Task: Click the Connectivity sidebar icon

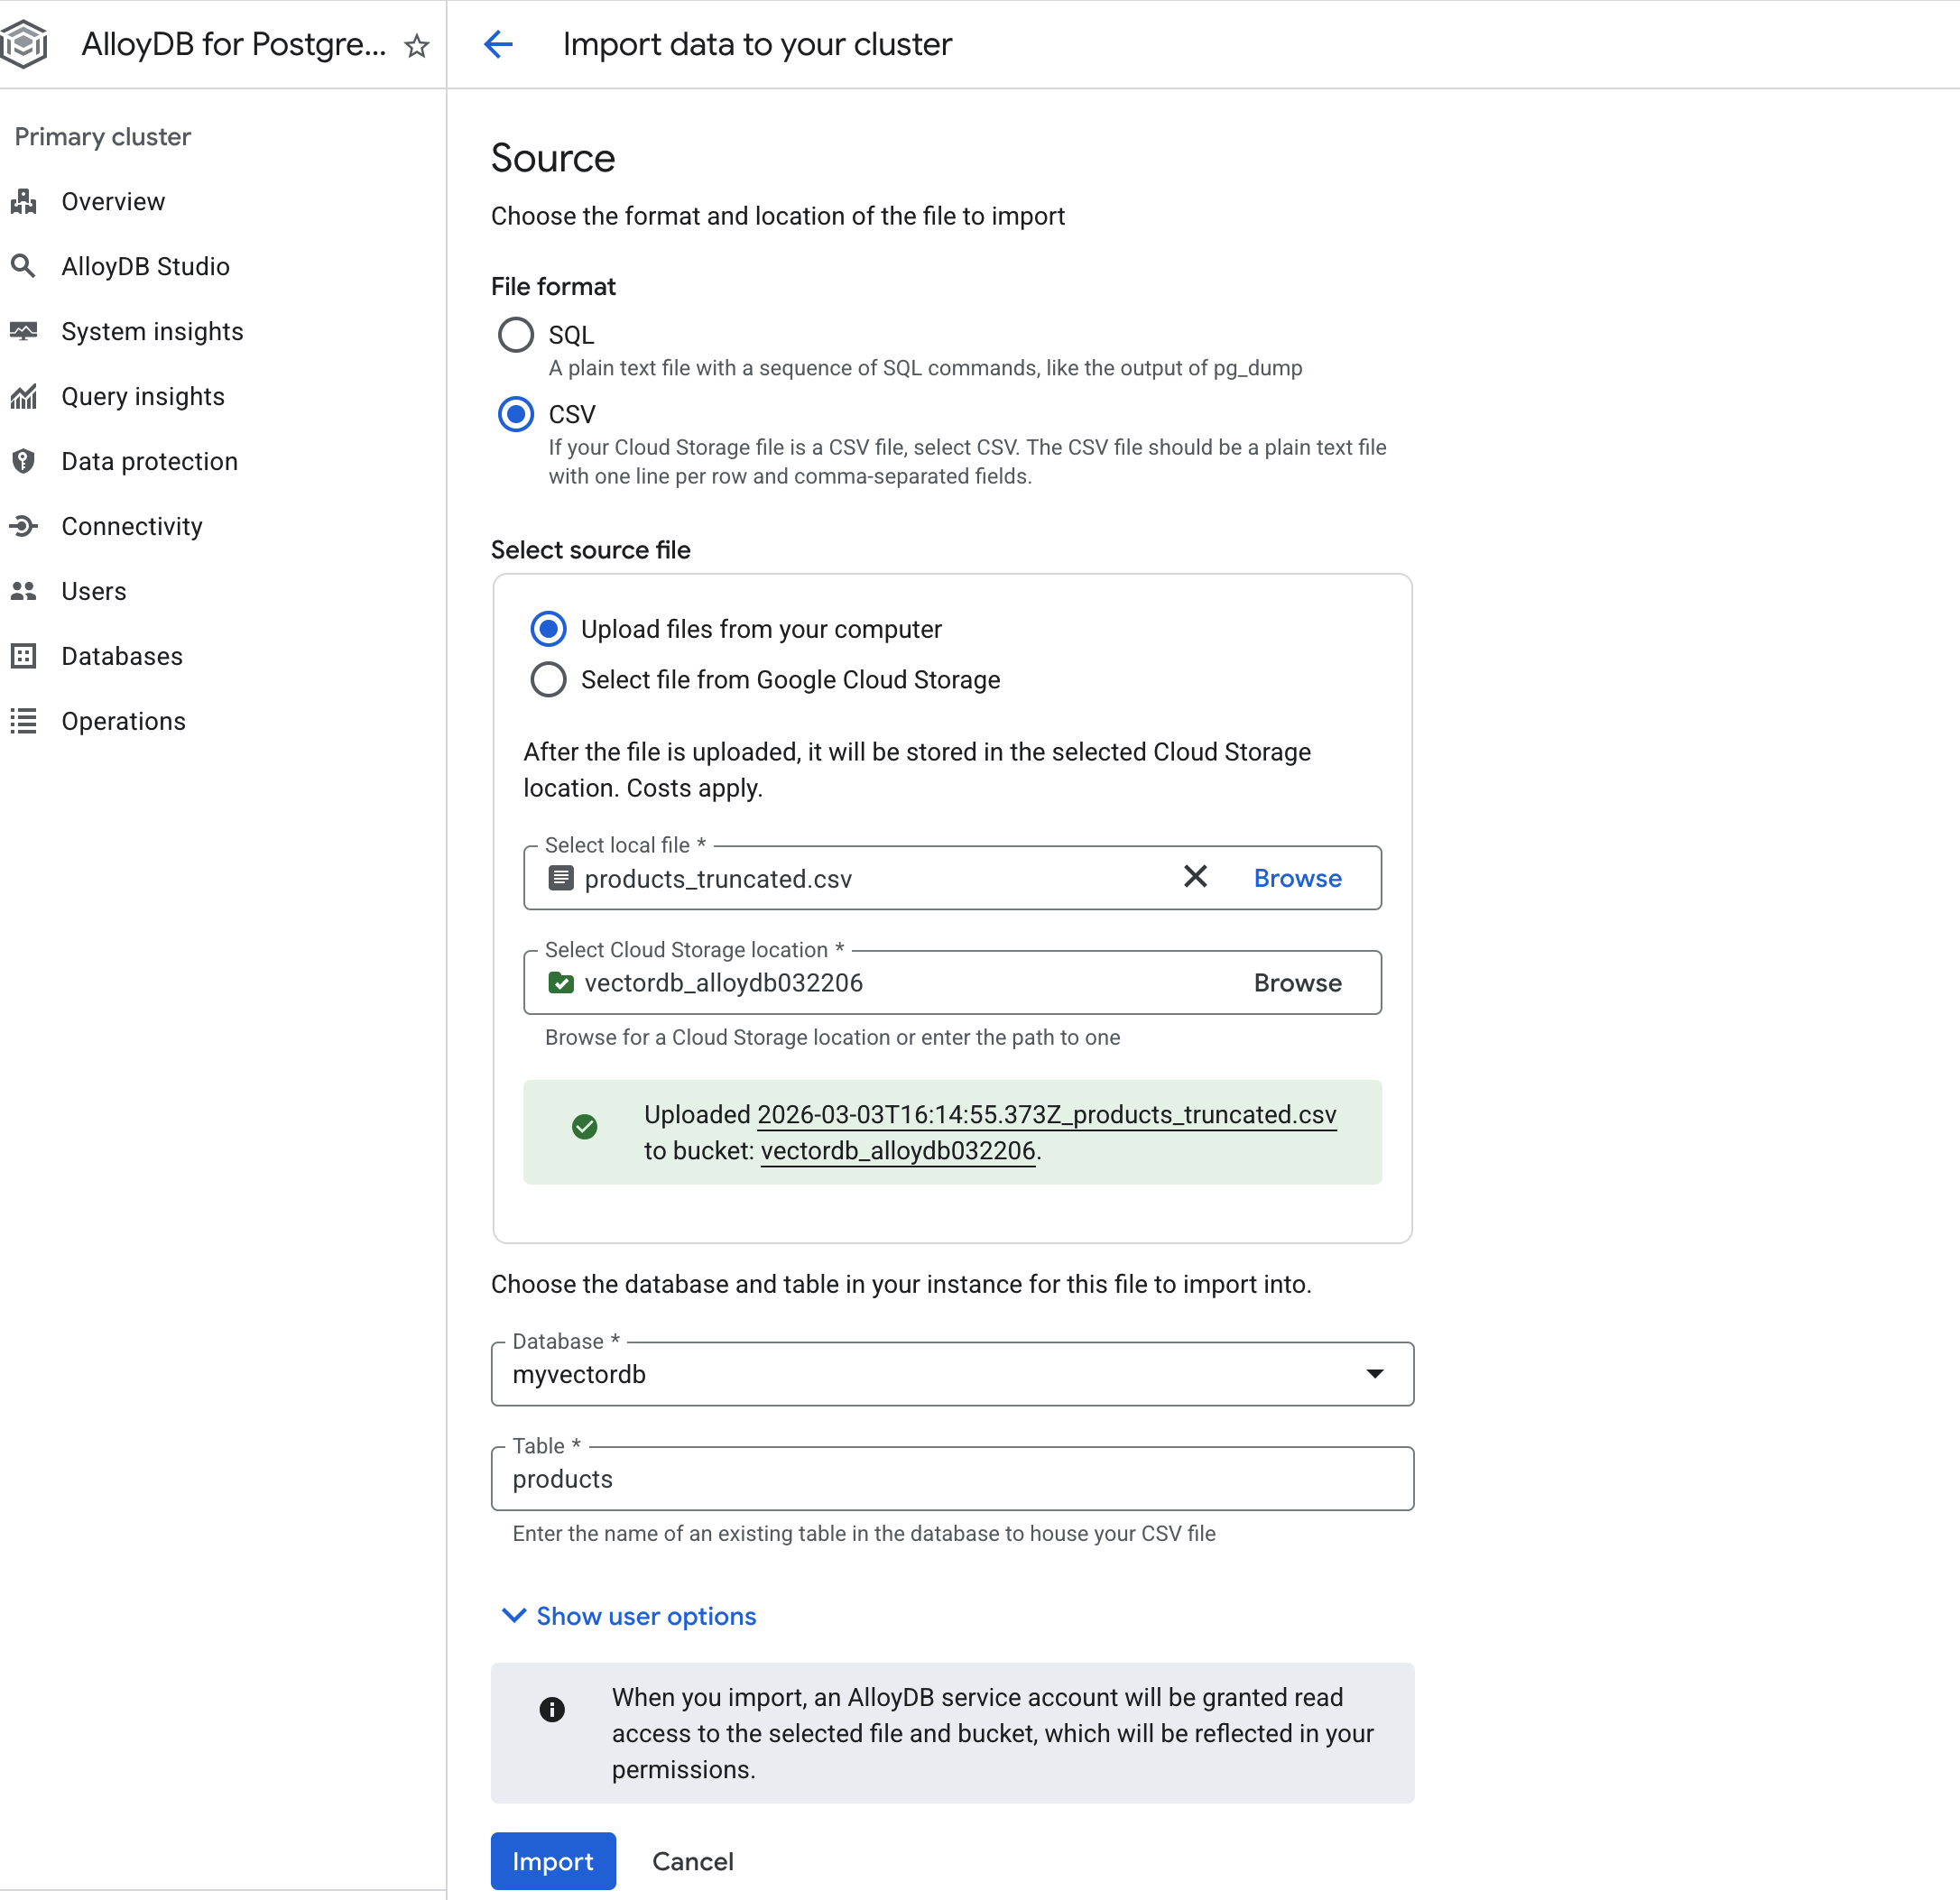Action: click(24, 526)
